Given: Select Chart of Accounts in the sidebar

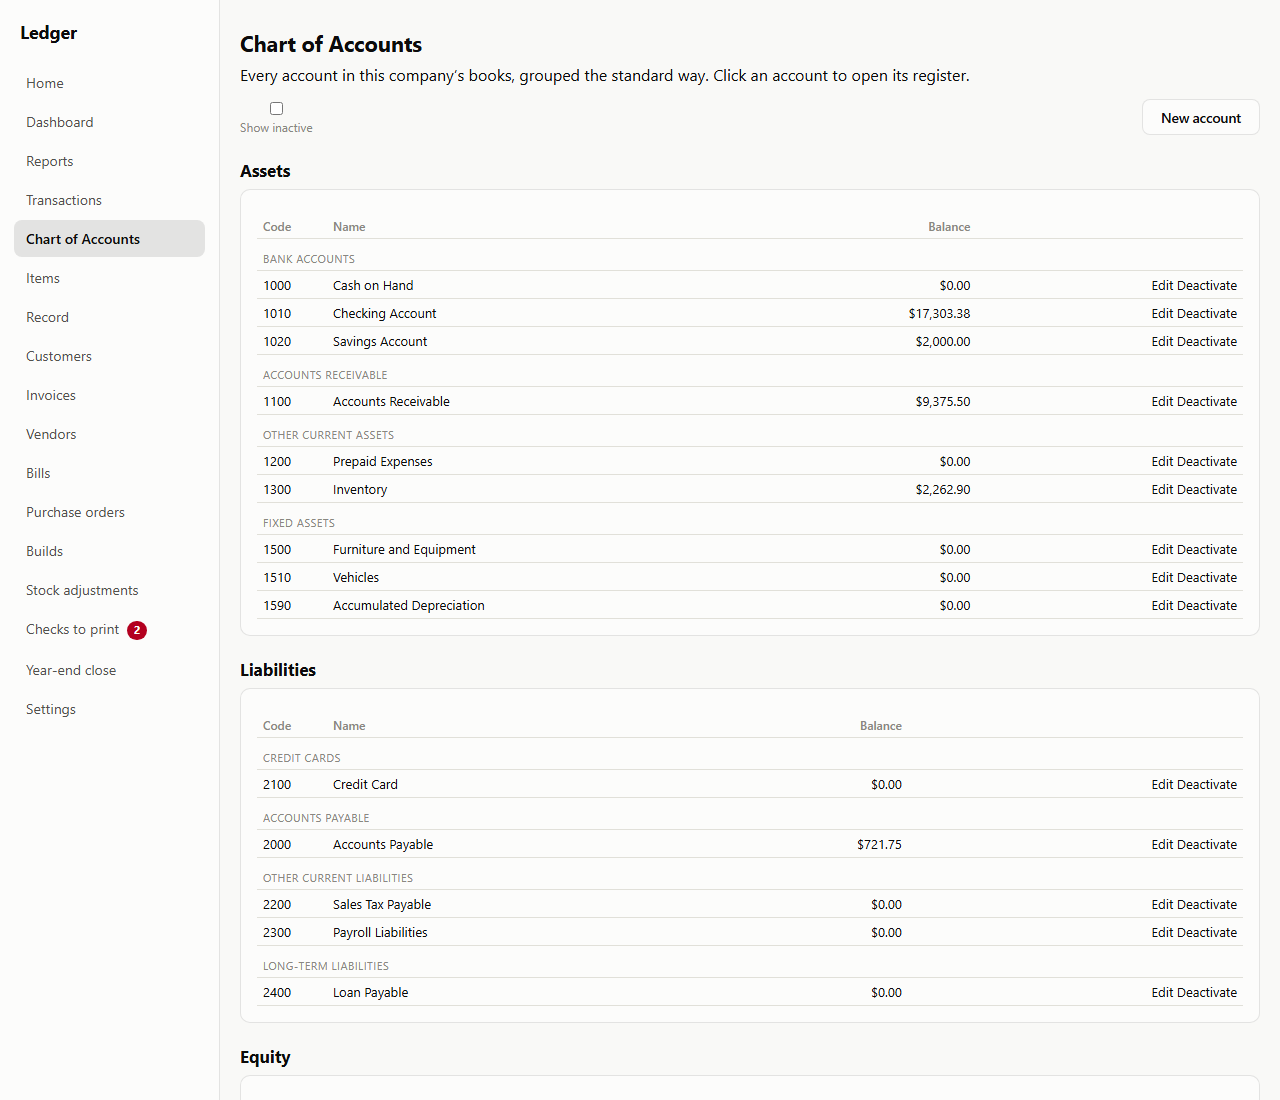Looking at the screenshot, I should (x=109, y=239).
